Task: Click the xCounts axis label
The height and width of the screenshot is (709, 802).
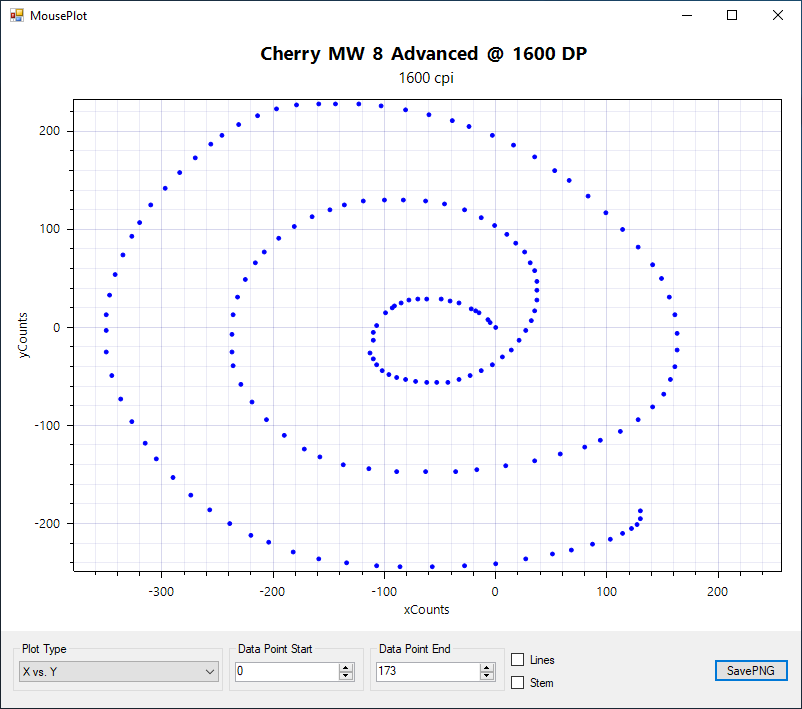Action: coord(427,609)
